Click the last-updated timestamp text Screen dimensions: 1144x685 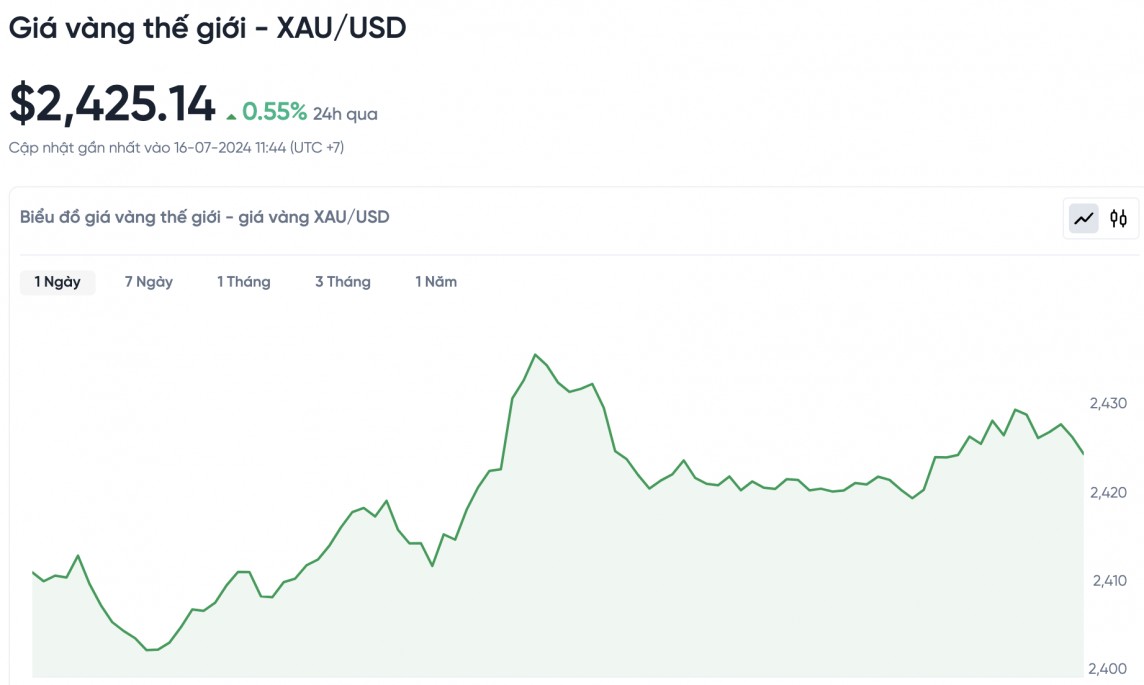coord(177,148)
